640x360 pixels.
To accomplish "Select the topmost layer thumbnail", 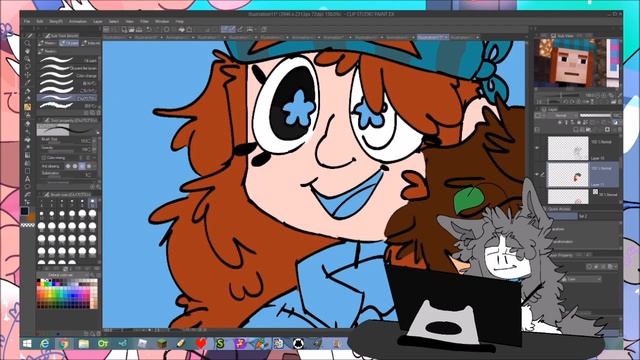I will click(568, 148).
